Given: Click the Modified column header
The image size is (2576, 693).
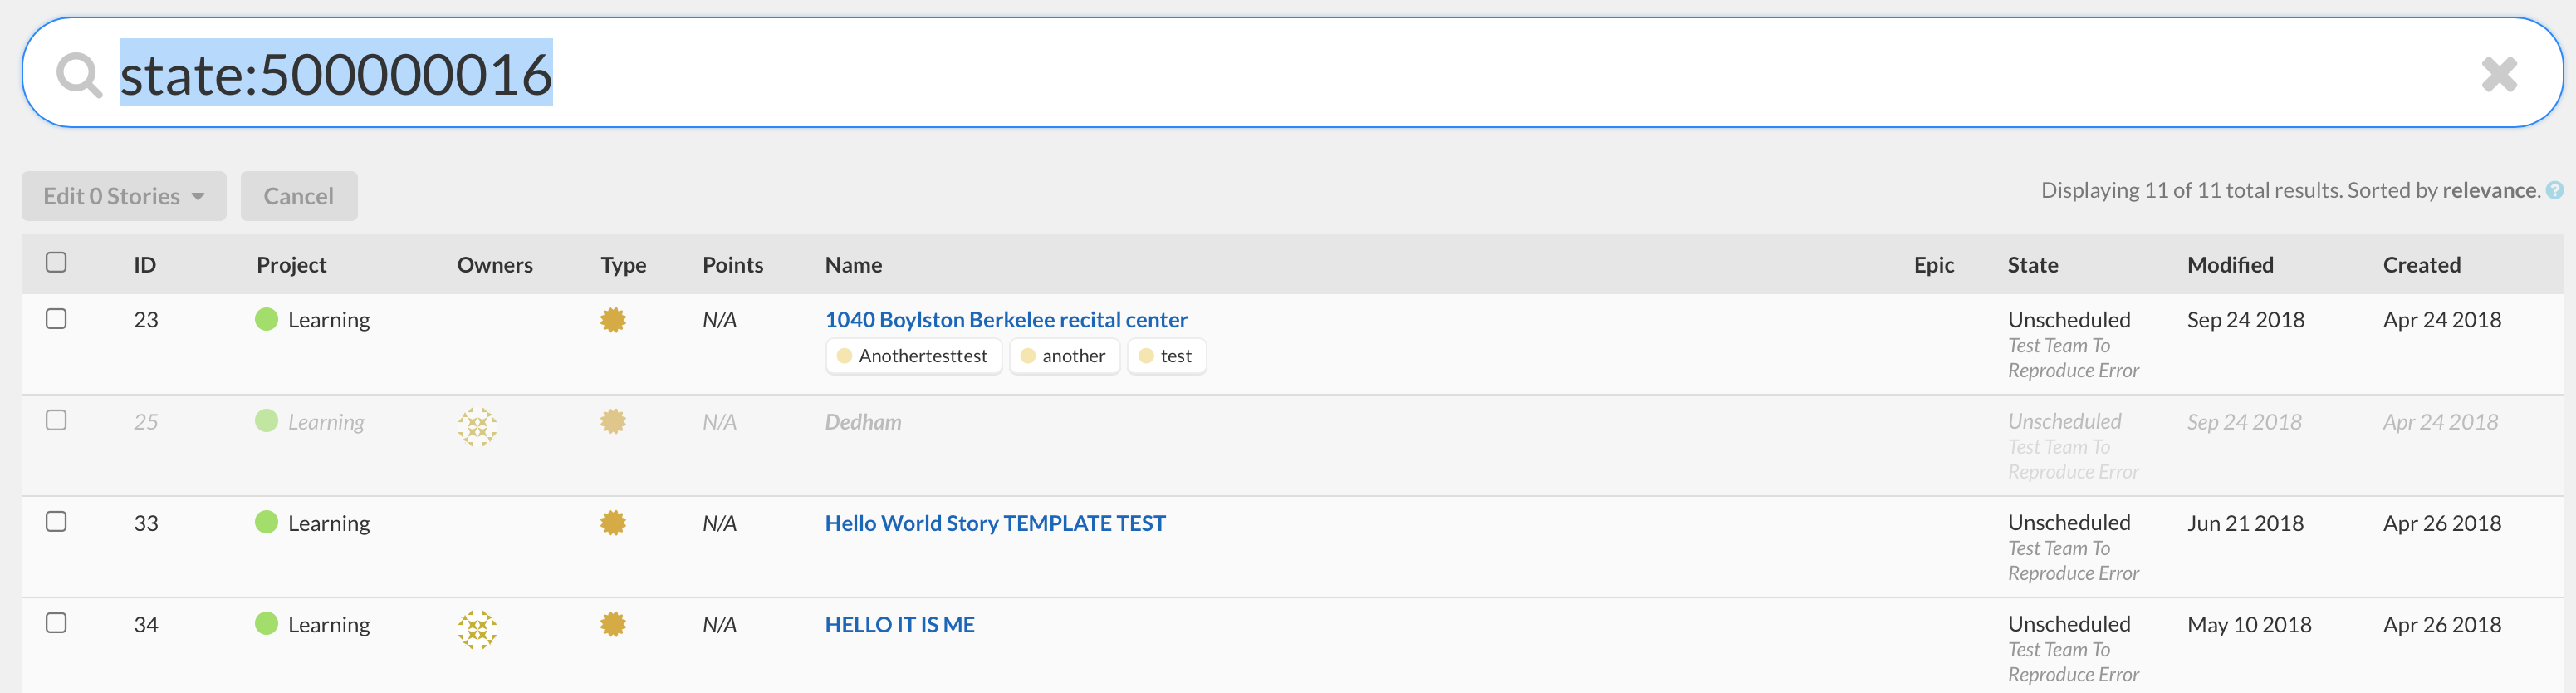Looking at the screenshot, I should [2230, 265].
